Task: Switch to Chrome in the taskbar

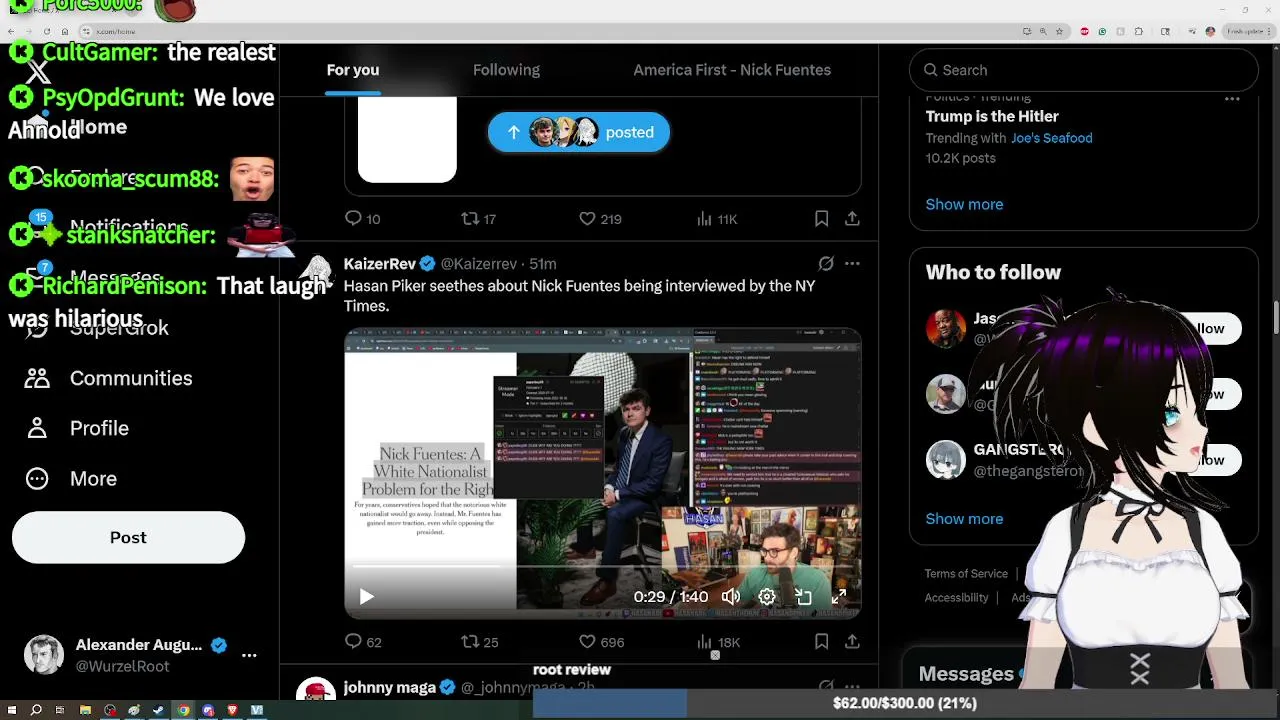Action: point(183,710)
